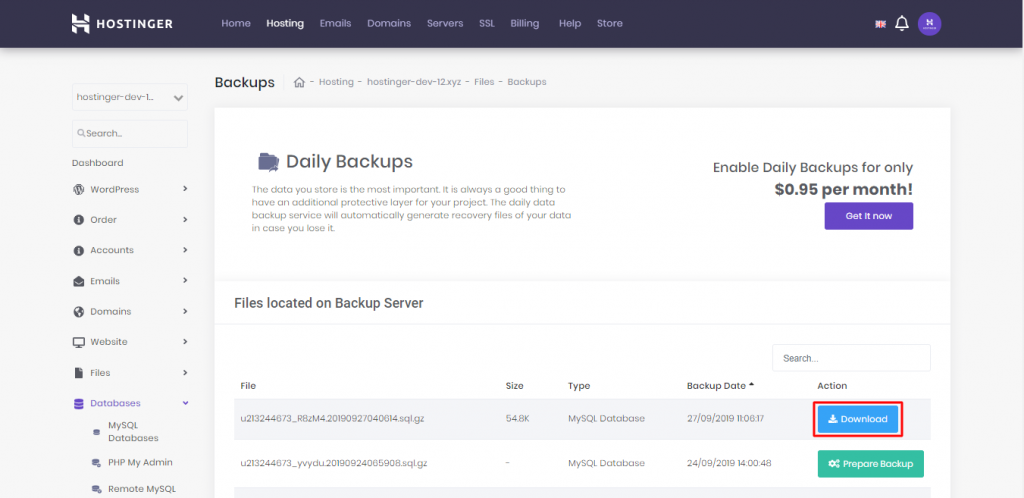Click the Hostinger logo
Screen dimensions: 1024x498
click(x=122, y=23)
